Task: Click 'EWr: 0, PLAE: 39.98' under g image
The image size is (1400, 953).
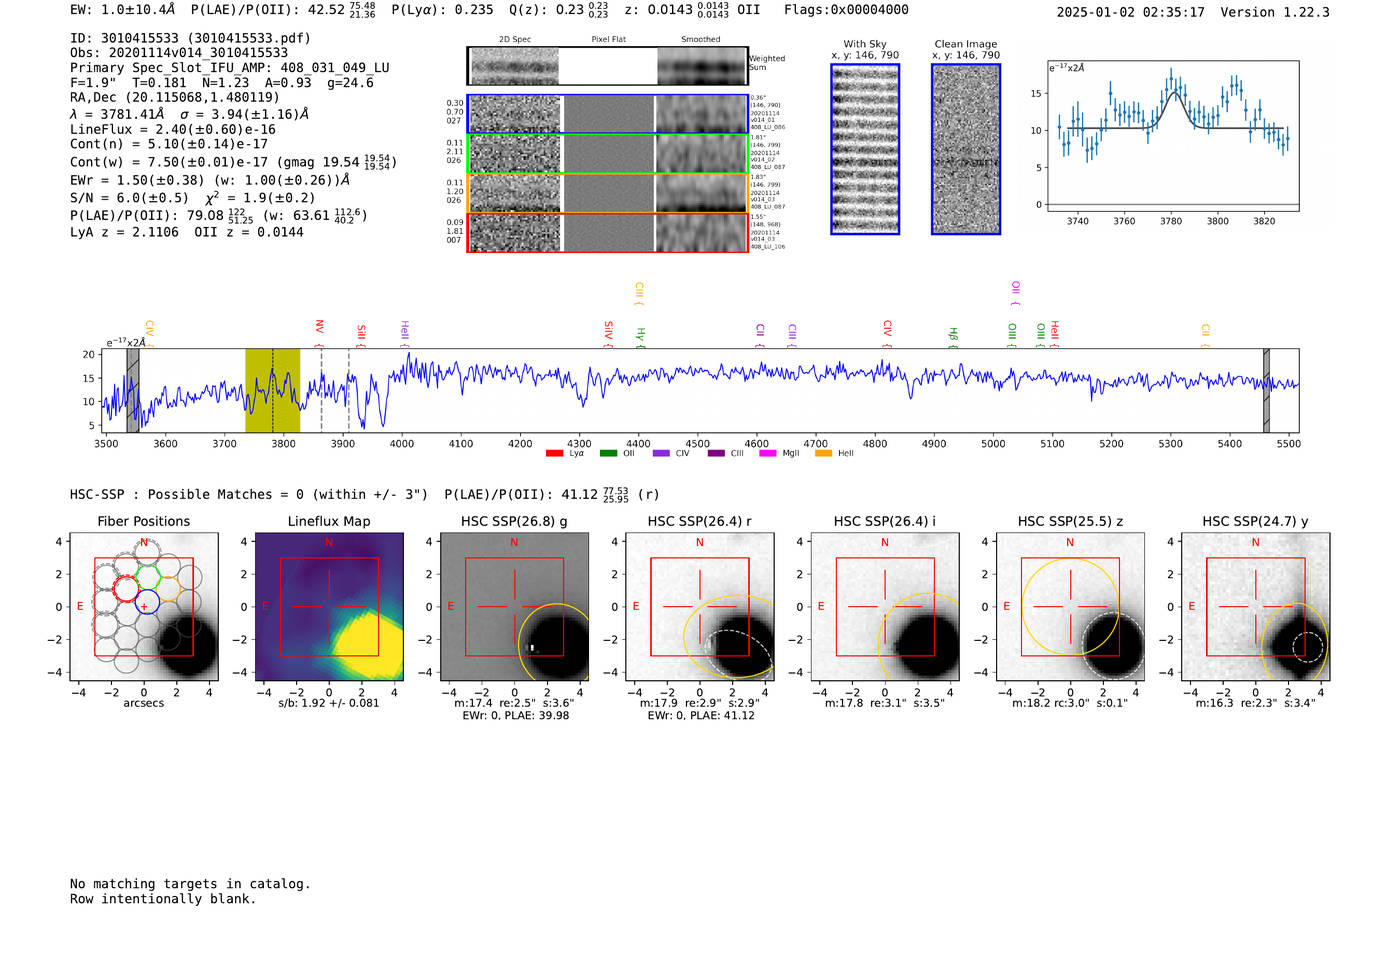Action: click(516, 715)
